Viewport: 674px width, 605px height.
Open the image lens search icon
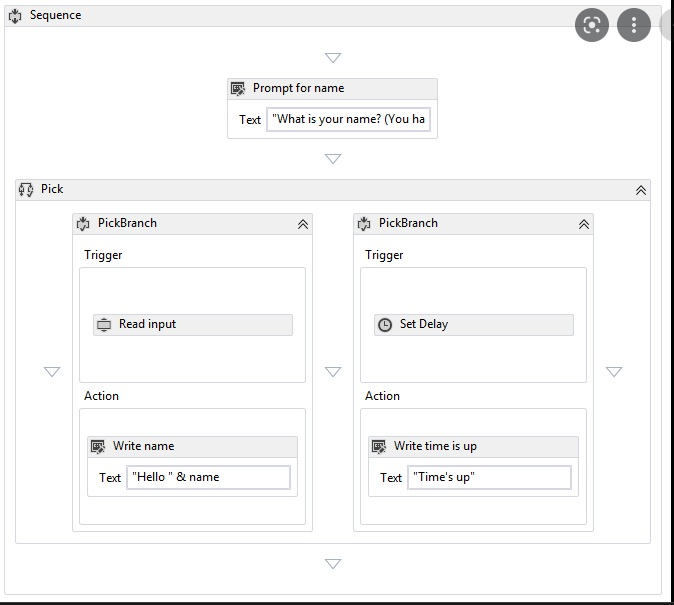(591, 25)
